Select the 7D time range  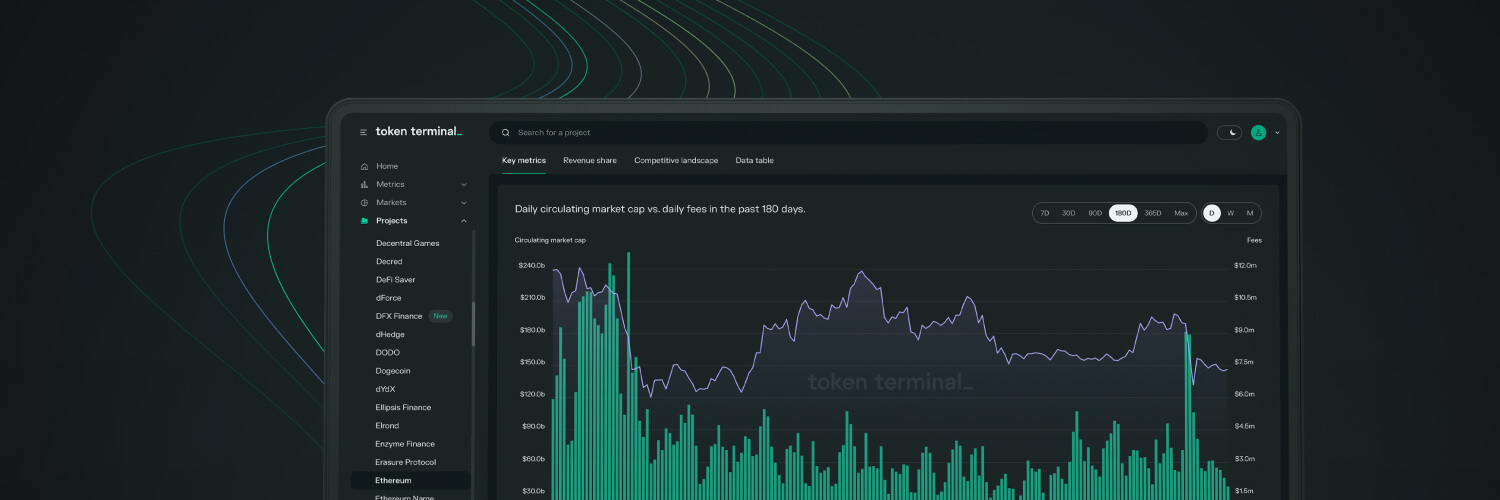[1045, 213]
